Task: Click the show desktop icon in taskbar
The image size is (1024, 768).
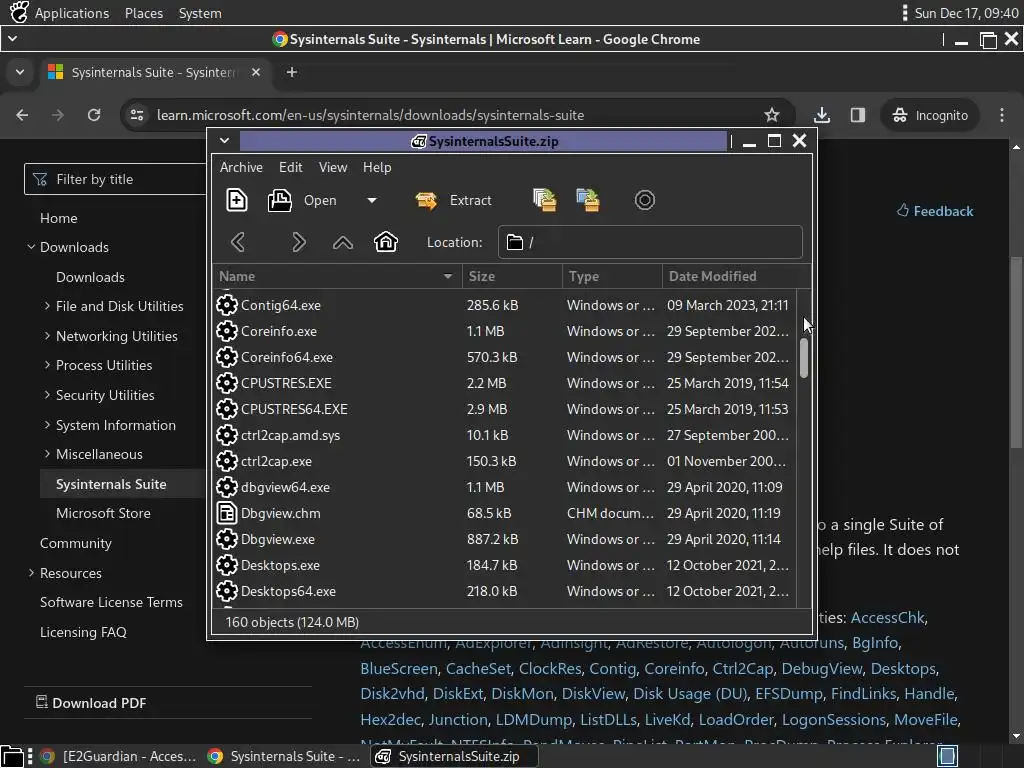Action: click(x=948, y=756)
